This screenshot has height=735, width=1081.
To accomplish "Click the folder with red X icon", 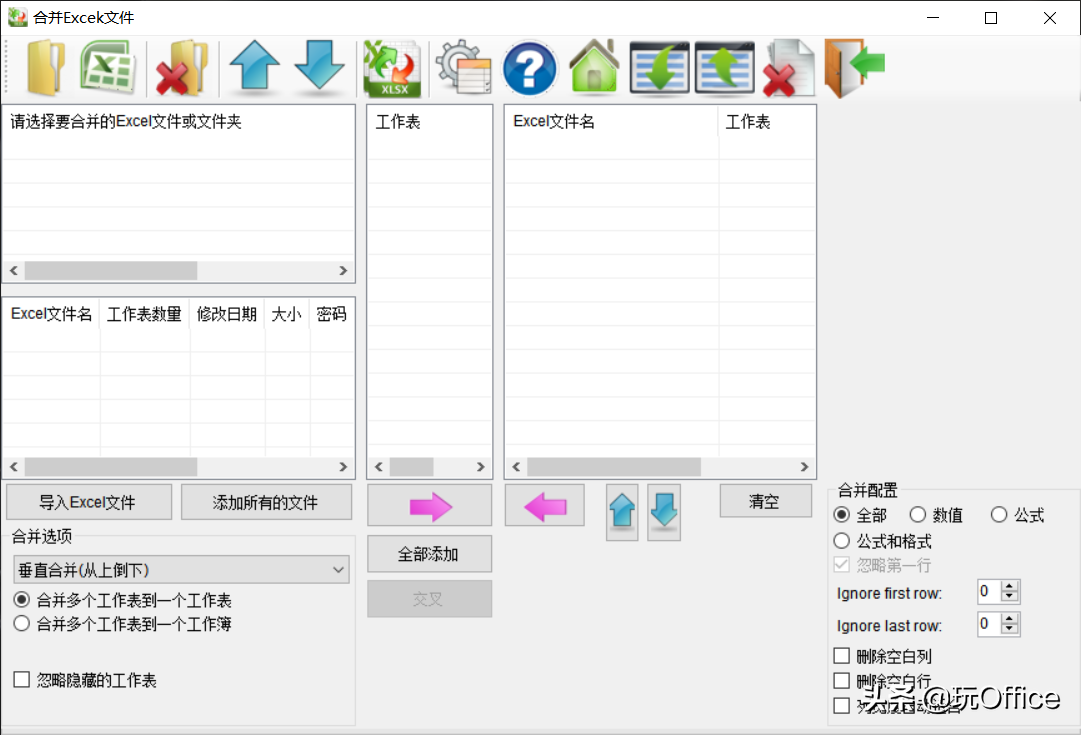I will [181, 68].
